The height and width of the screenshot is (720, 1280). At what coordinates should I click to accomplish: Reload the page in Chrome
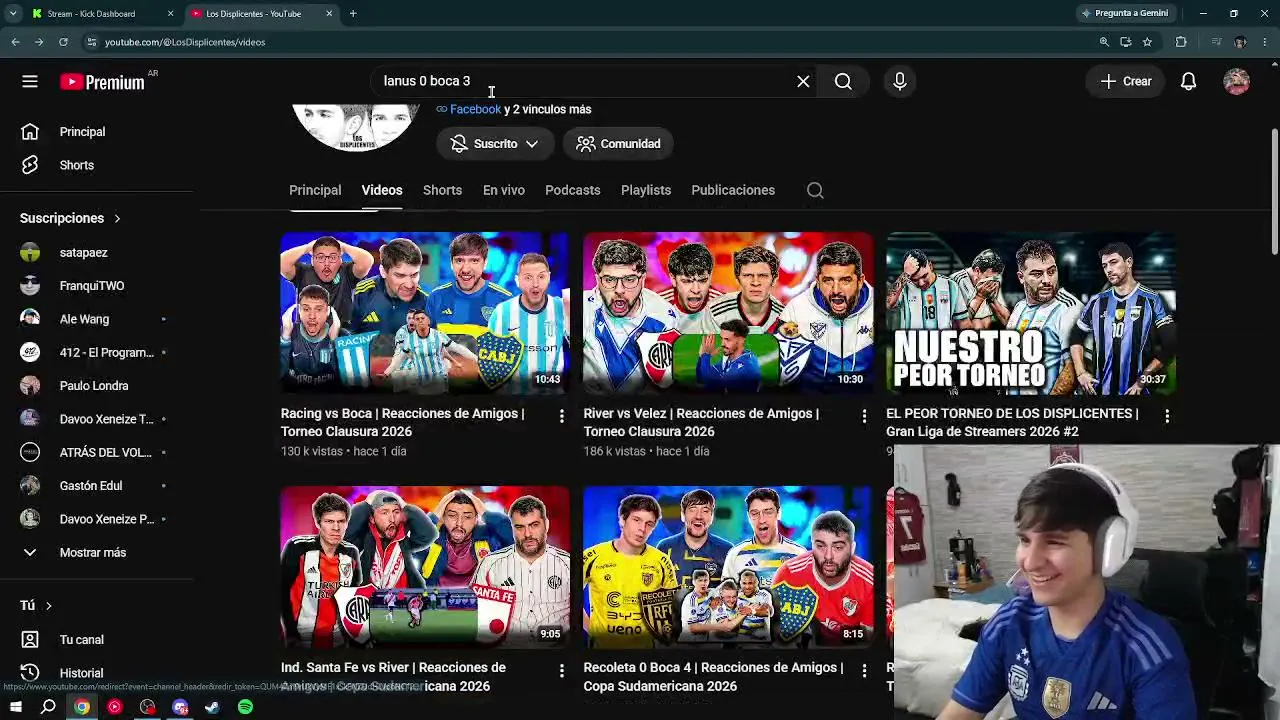(63, 42)
